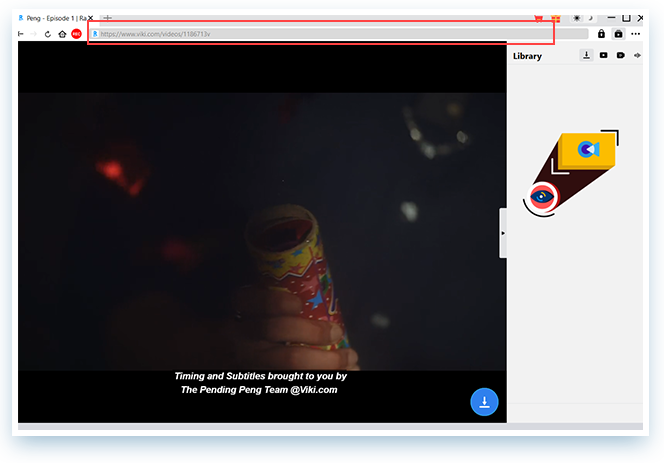
Task: Add a new tab with plus
Action: pyautogui.click(x=108, y=18)
